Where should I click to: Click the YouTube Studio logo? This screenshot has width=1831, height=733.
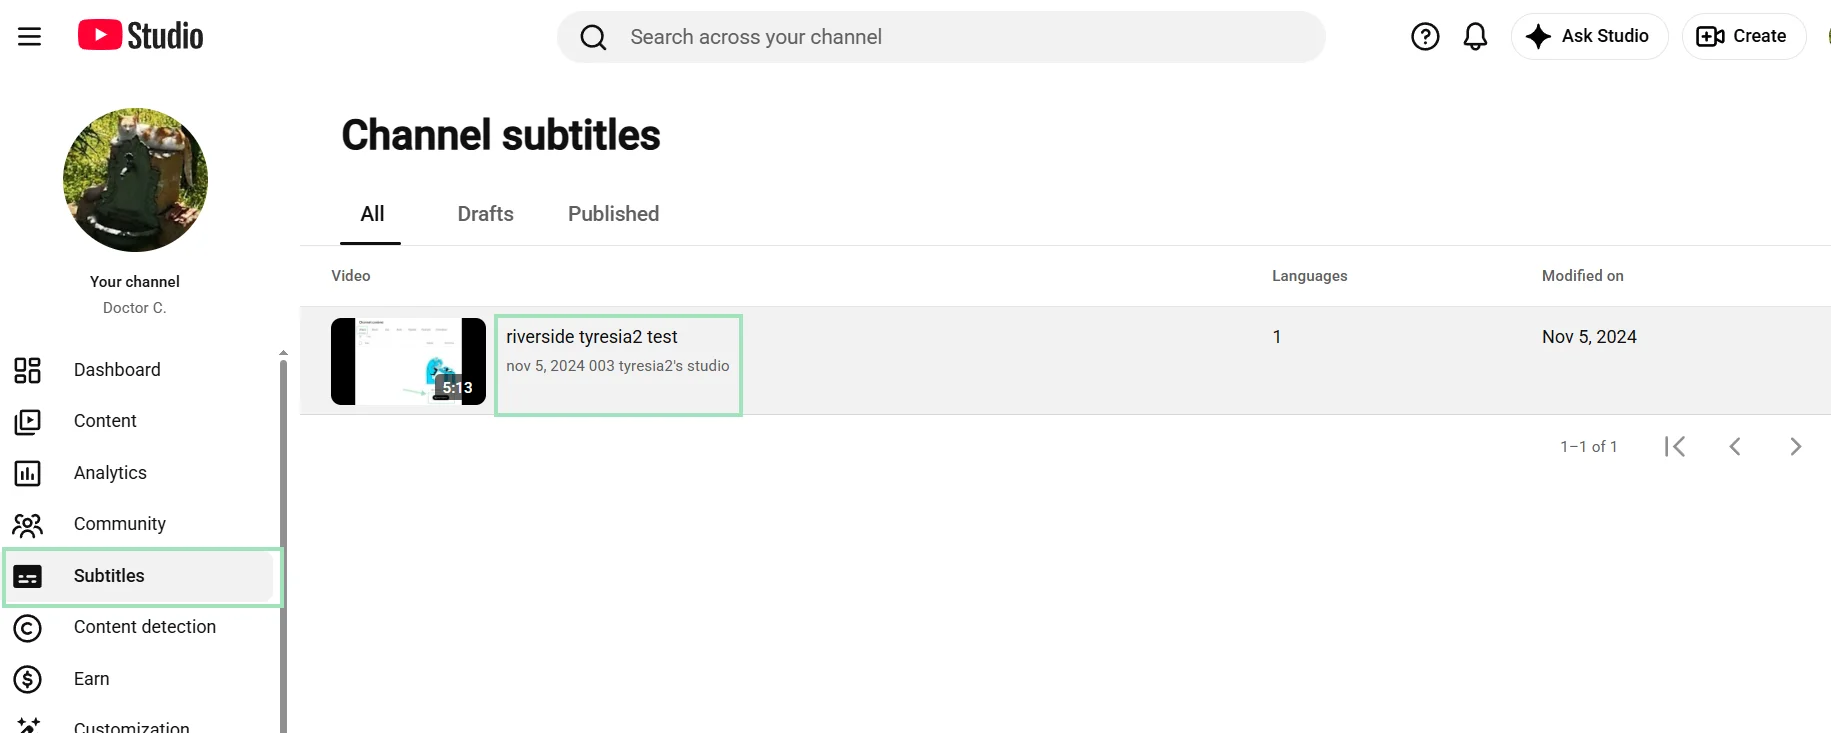pos(141,36)
